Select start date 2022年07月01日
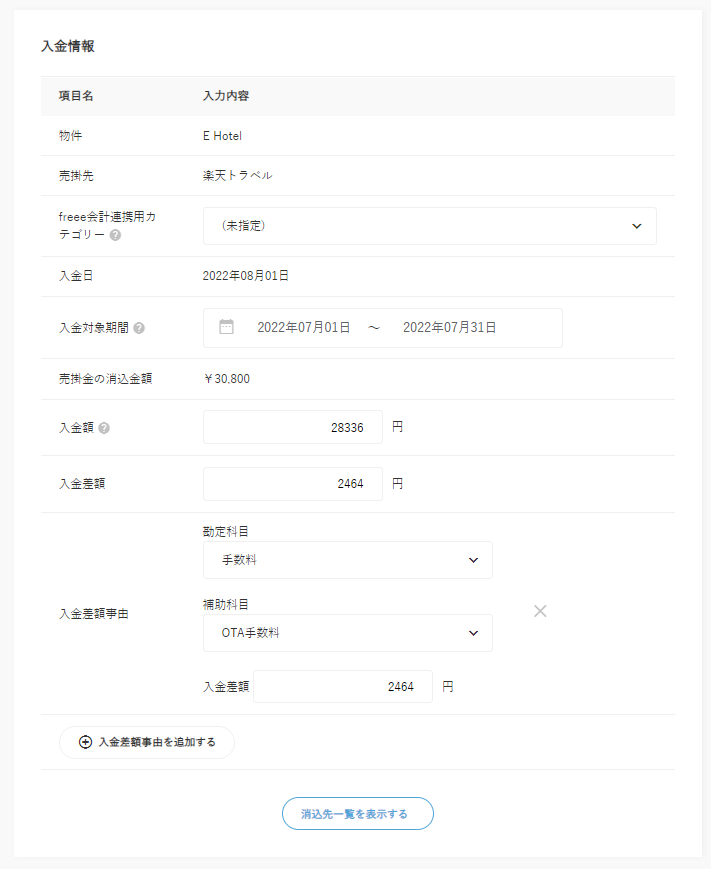 coord(303,327)
